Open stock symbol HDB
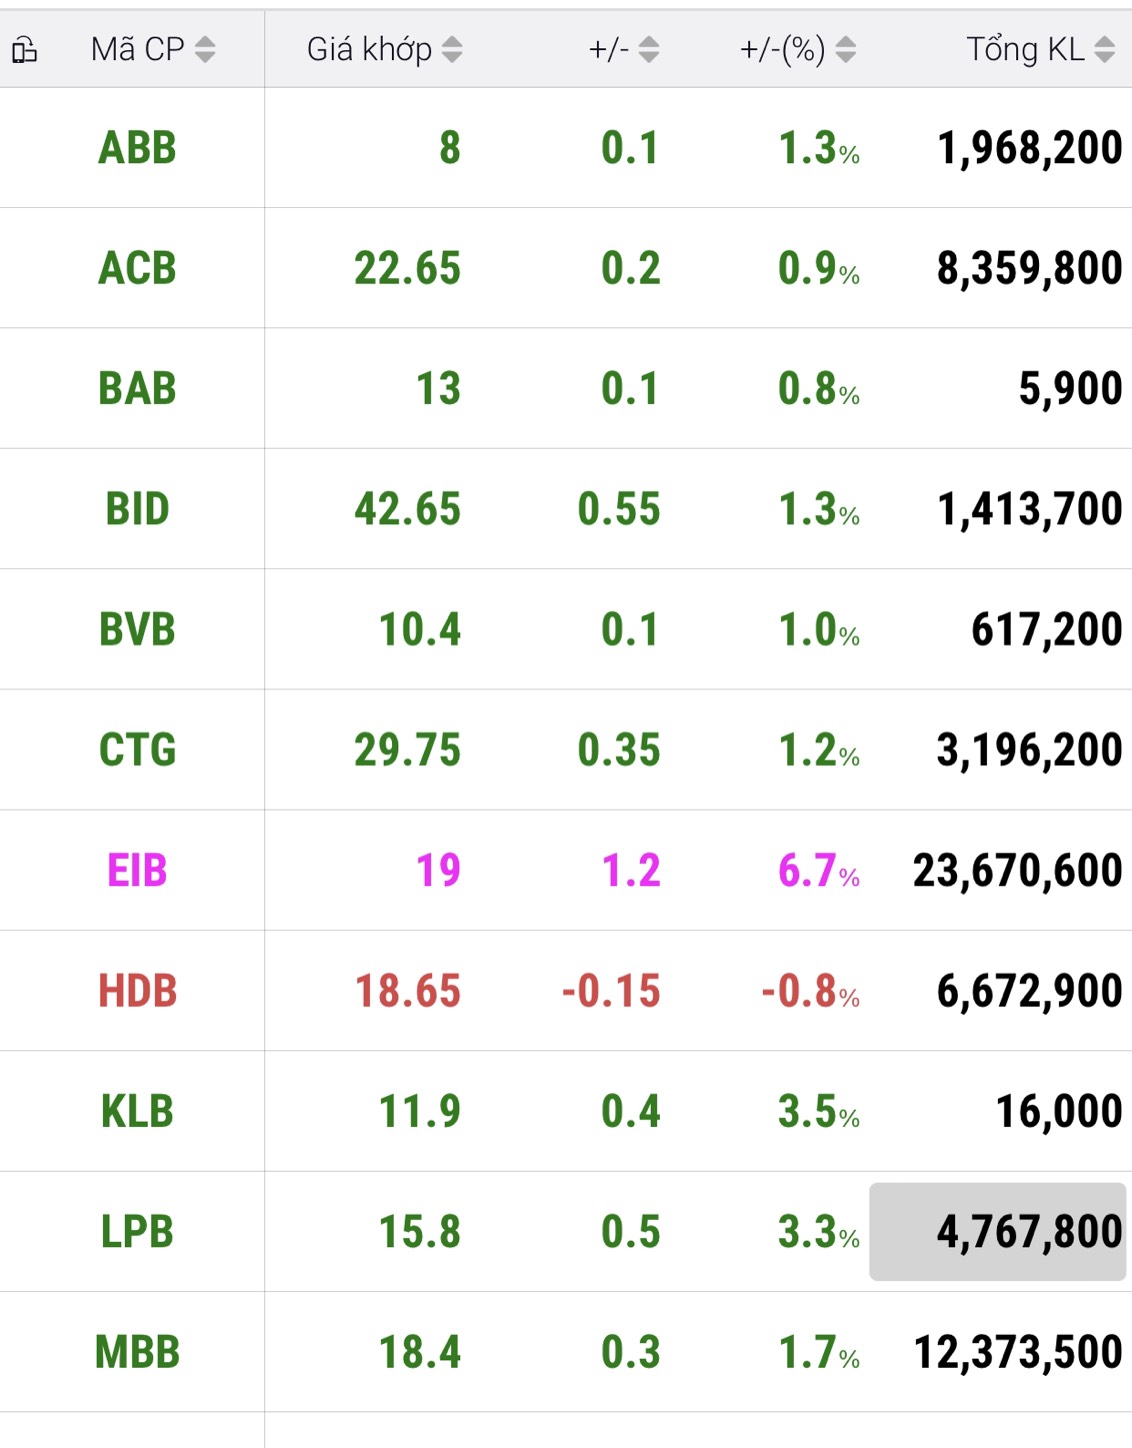1132x1448 pixels. click(x=137, y=991)
